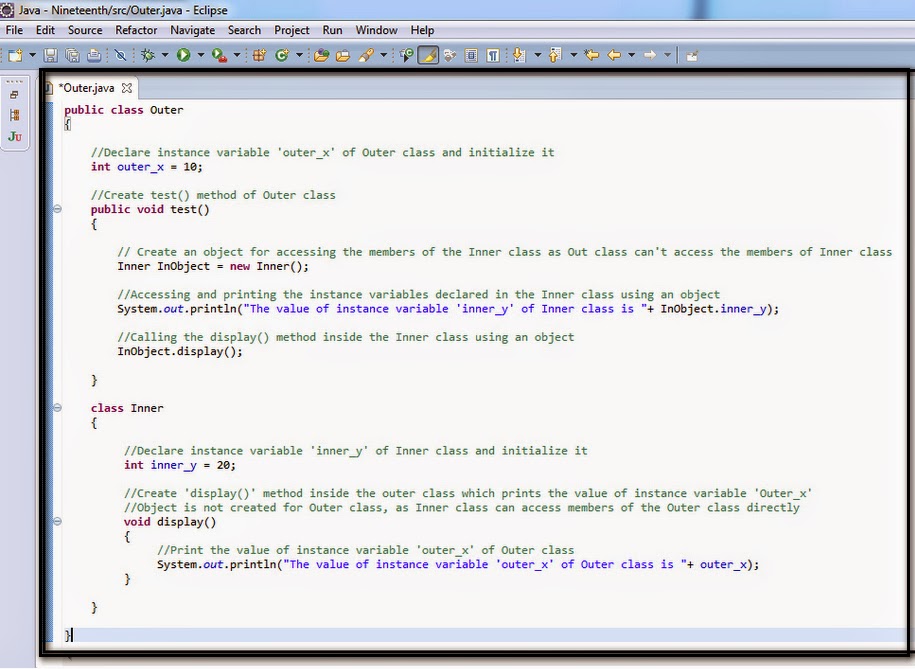Open the Debug configurations dropdown arrow

(x=165, y=55)
